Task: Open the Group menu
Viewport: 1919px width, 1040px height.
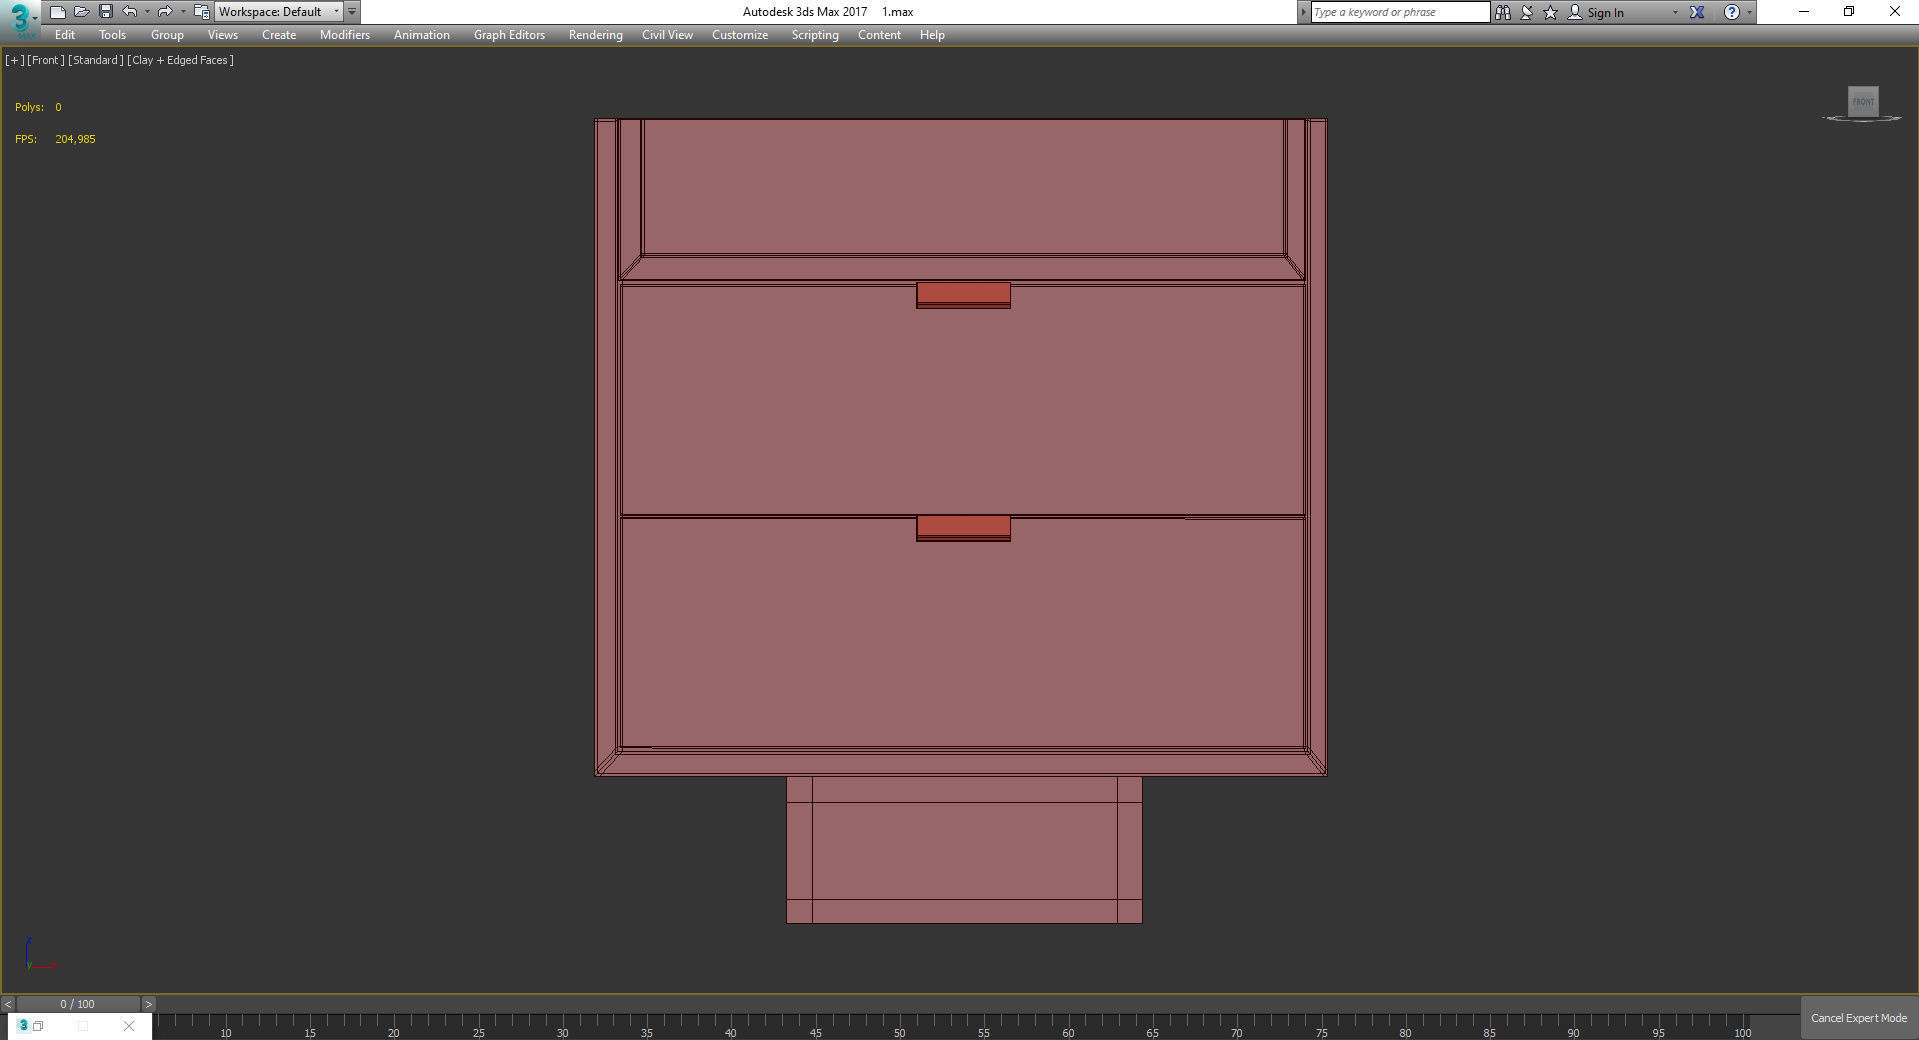Action: [x=167, y=35]
